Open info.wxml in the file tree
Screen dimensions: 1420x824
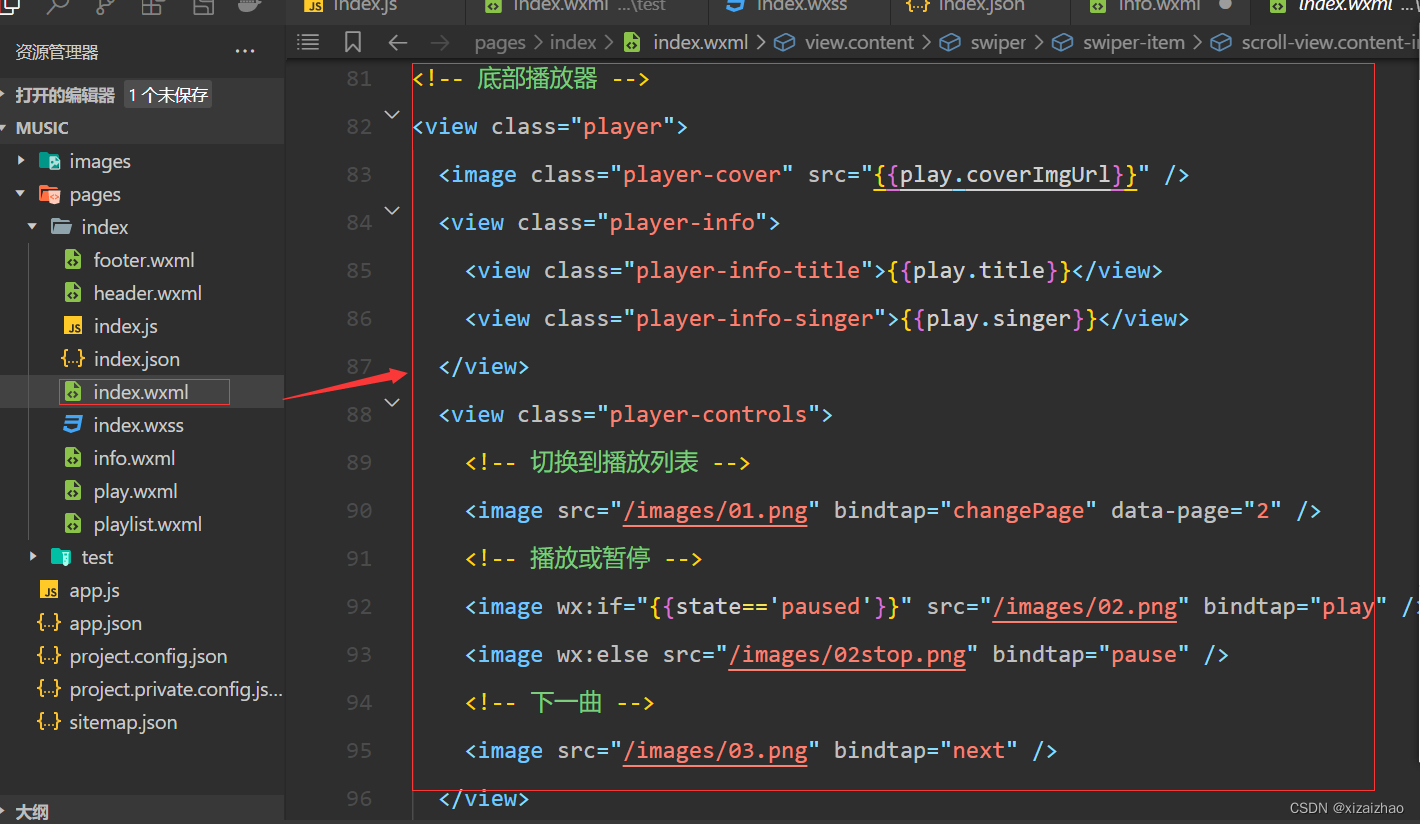[135, 458]
